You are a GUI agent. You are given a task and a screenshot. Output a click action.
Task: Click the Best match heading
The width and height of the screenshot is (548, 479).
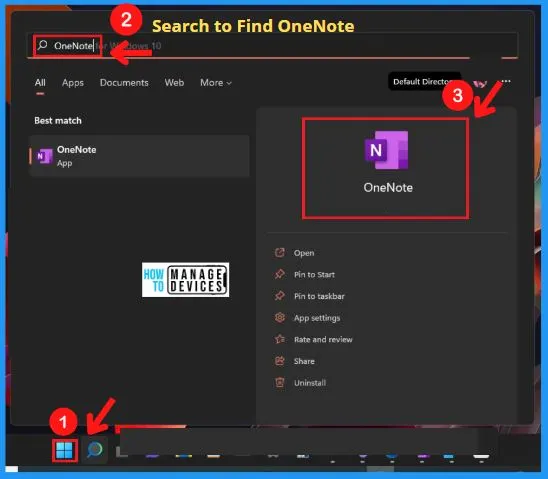pyautogui.click(x=58, y=121)
